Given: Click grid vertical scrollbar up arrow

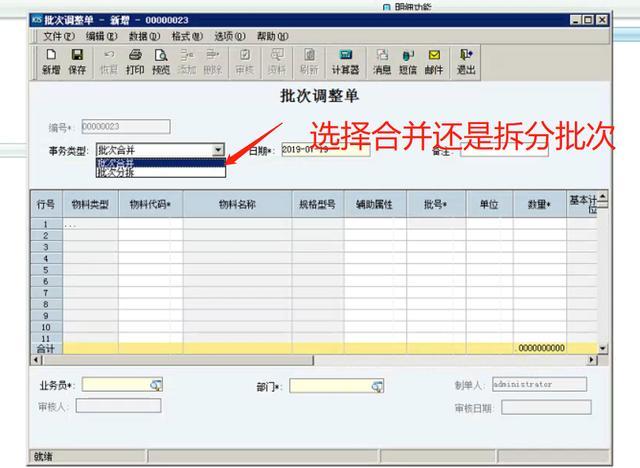Looking at the screenshot, I should tap(603, 196).
